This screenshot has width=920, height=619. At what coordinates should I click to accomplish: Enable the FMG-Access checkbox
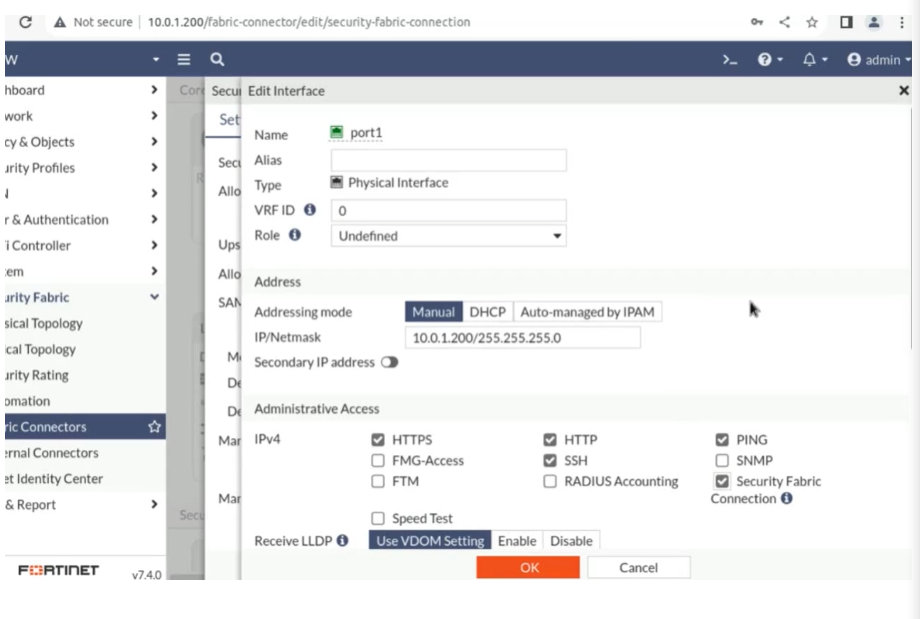pos(378,461)
